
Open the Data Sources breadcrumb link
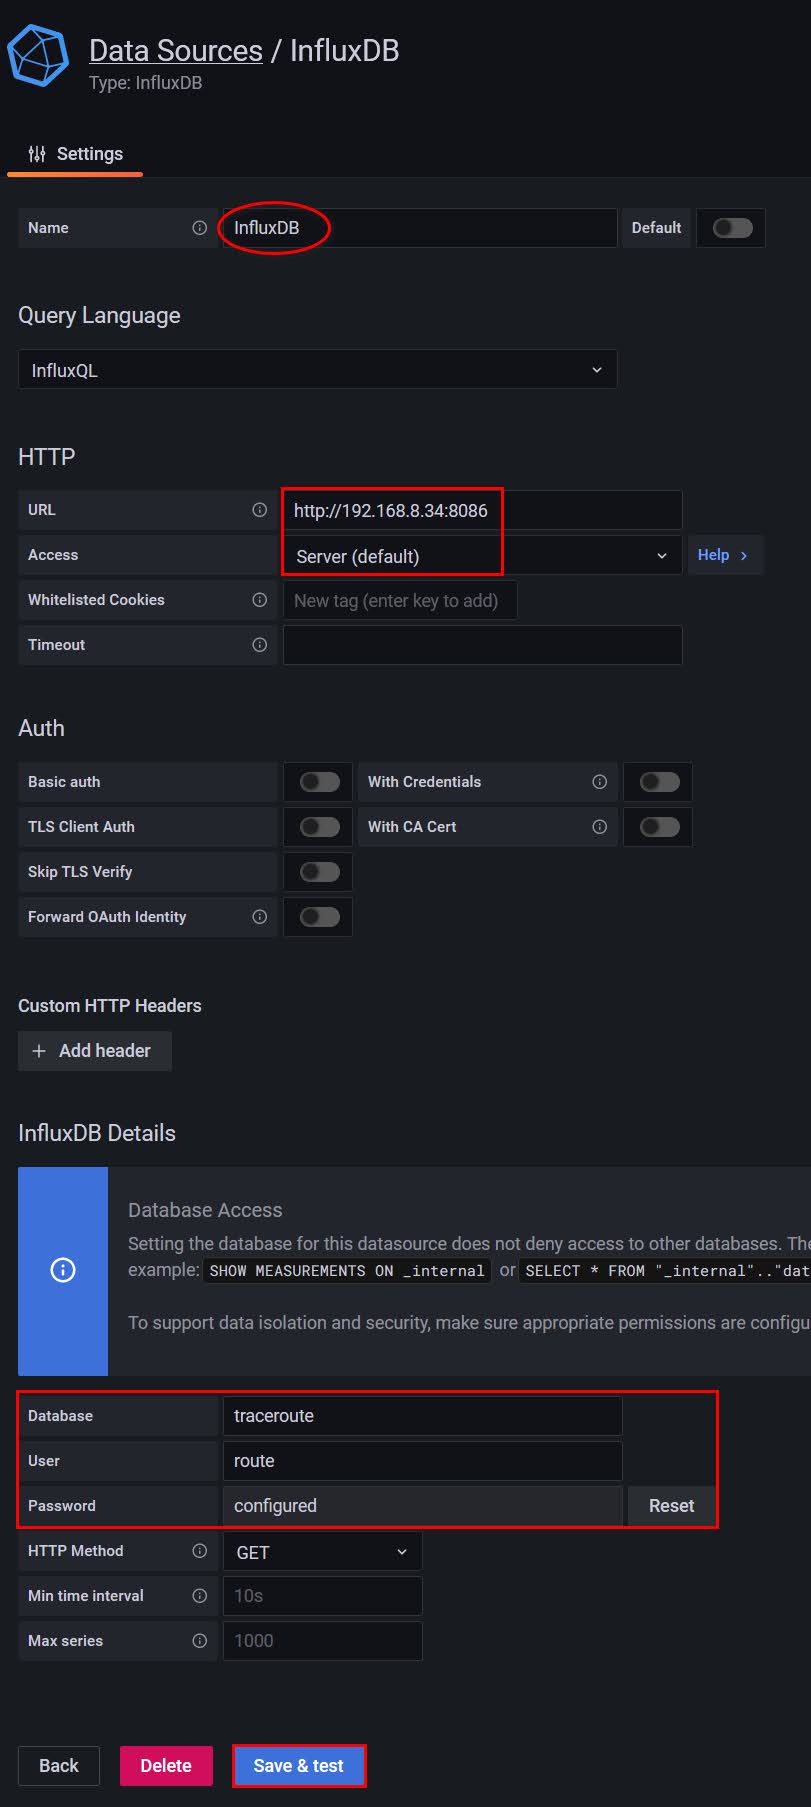point(176,51)
